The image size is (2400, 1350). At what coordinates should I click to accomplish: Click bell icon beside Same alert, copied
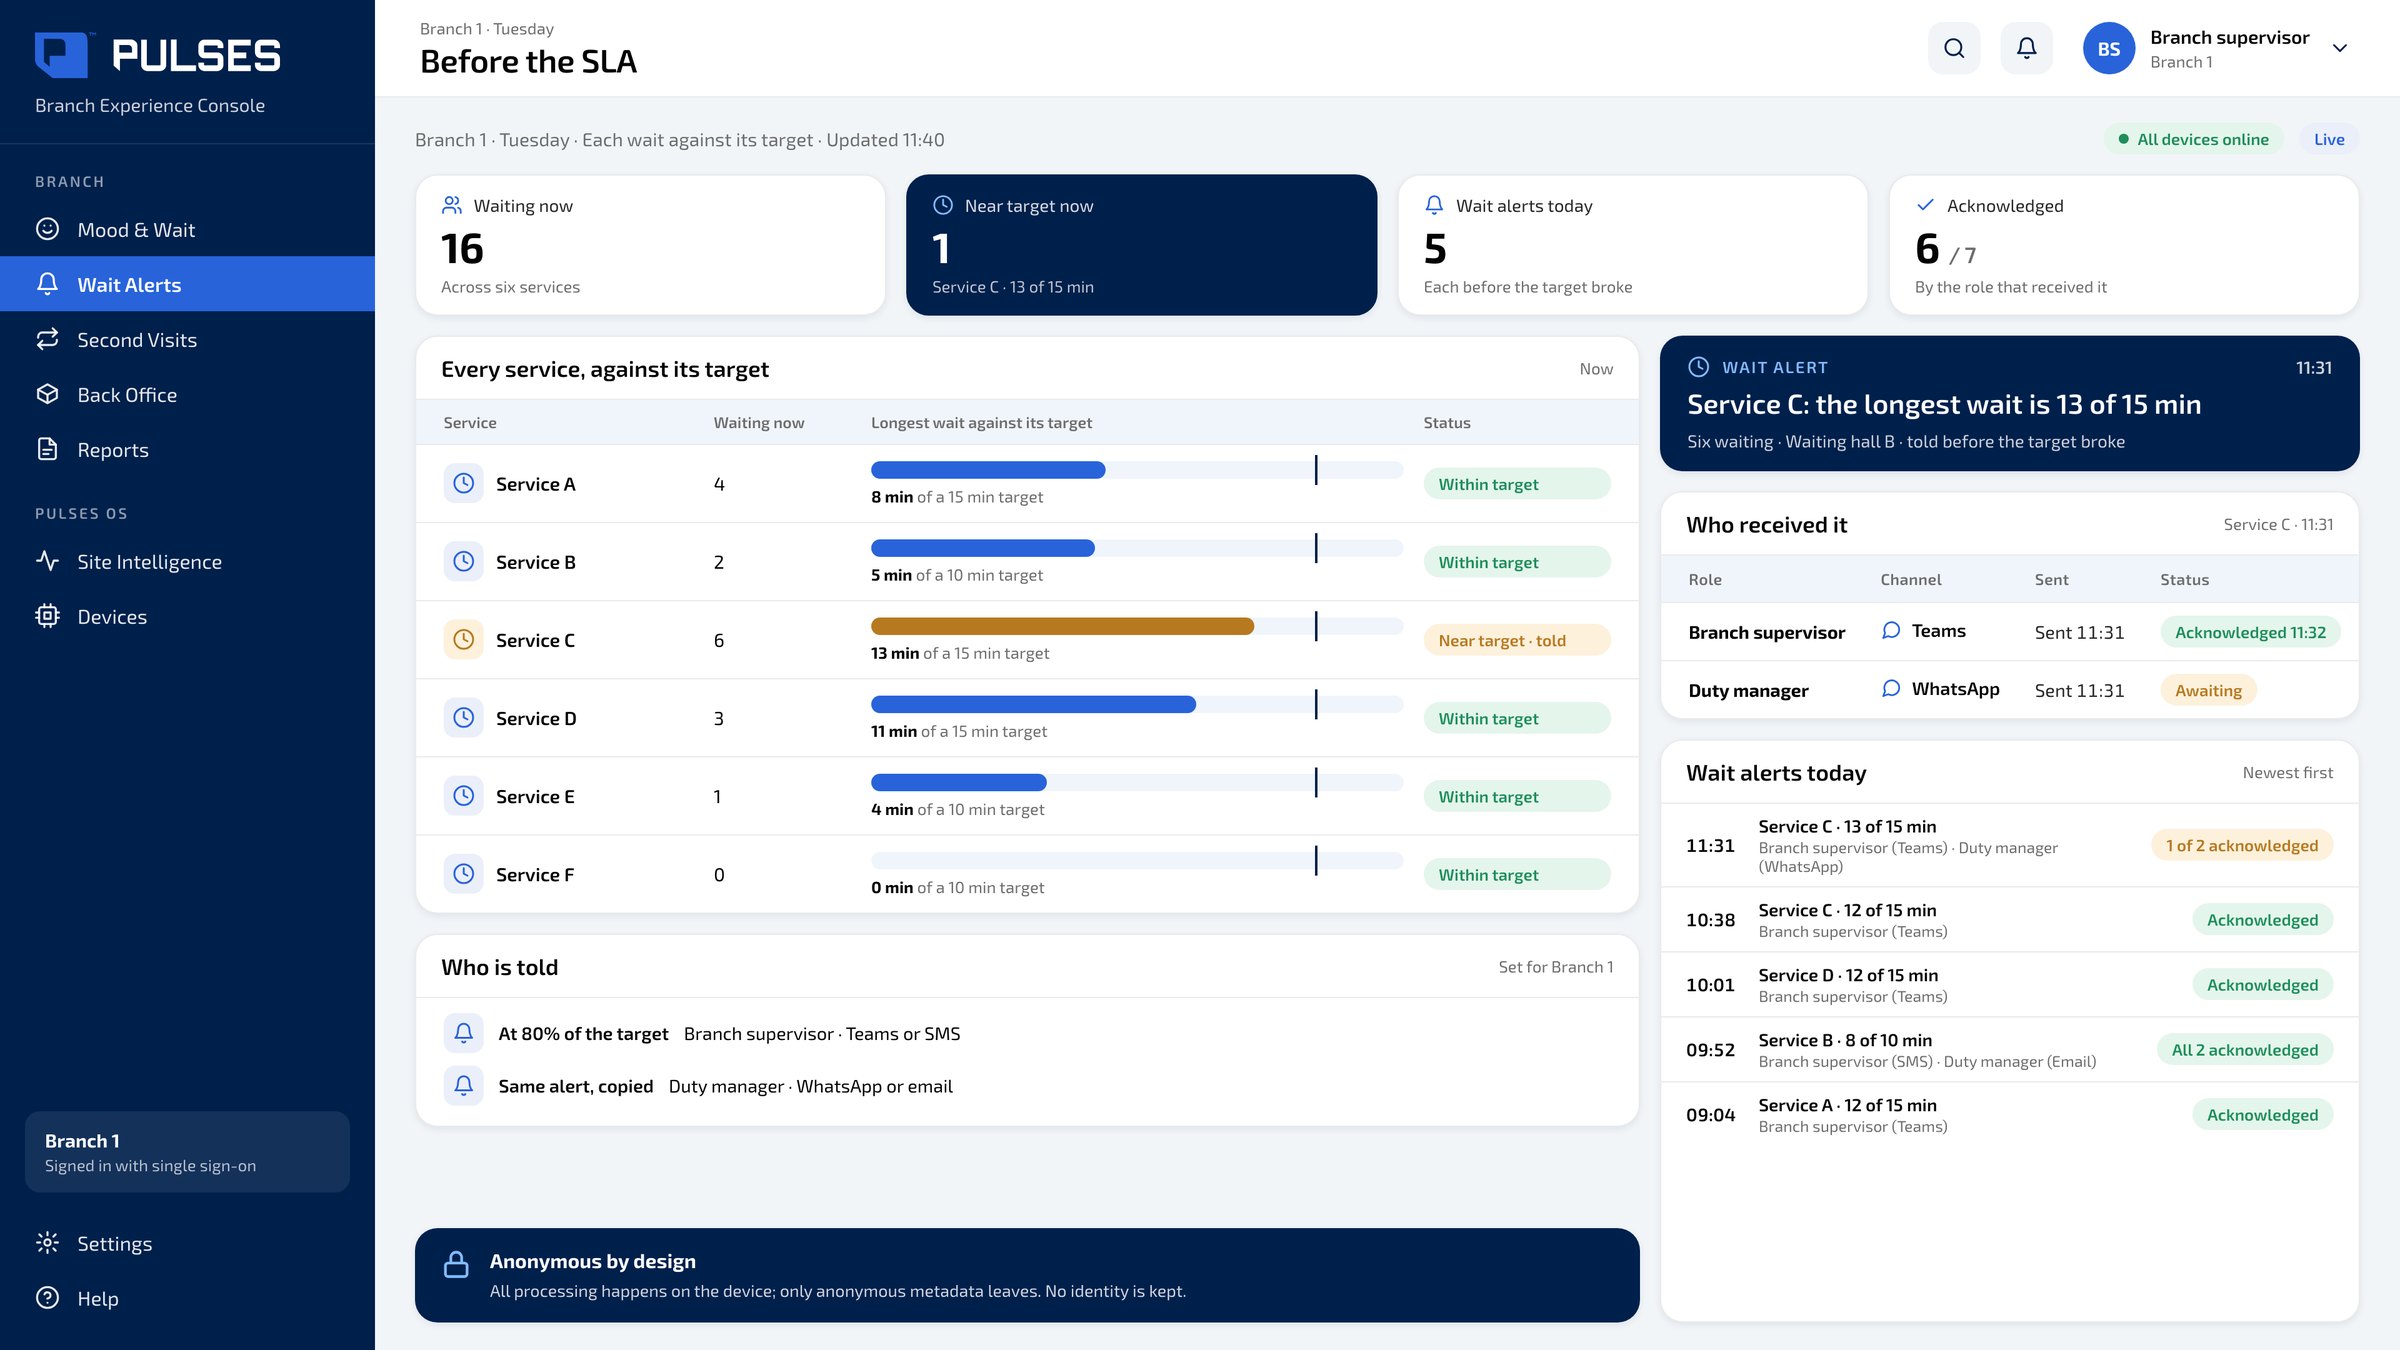[x=463, y=1085]
